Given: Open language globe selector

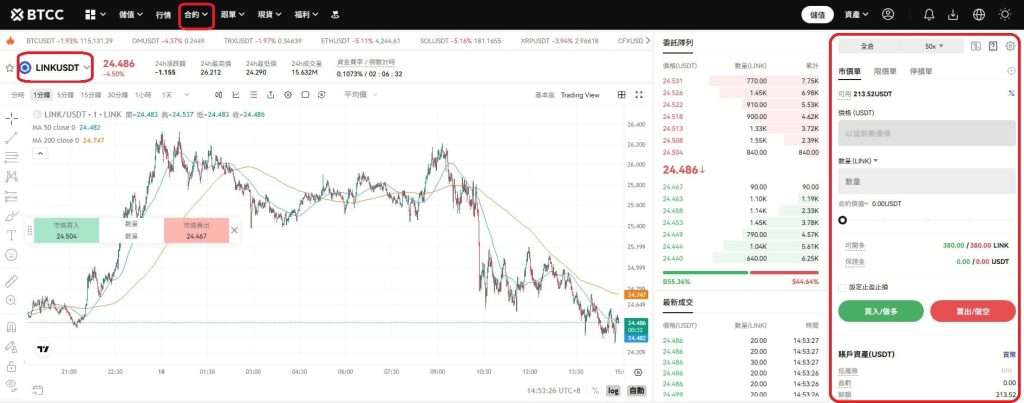Looking at the screenshot, I should [x=979, y=14].
